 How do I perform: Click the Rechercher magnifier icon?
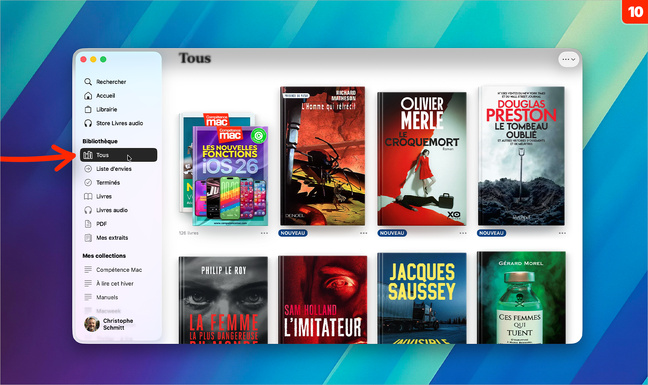pyautogui.click(x=88, y=82)
